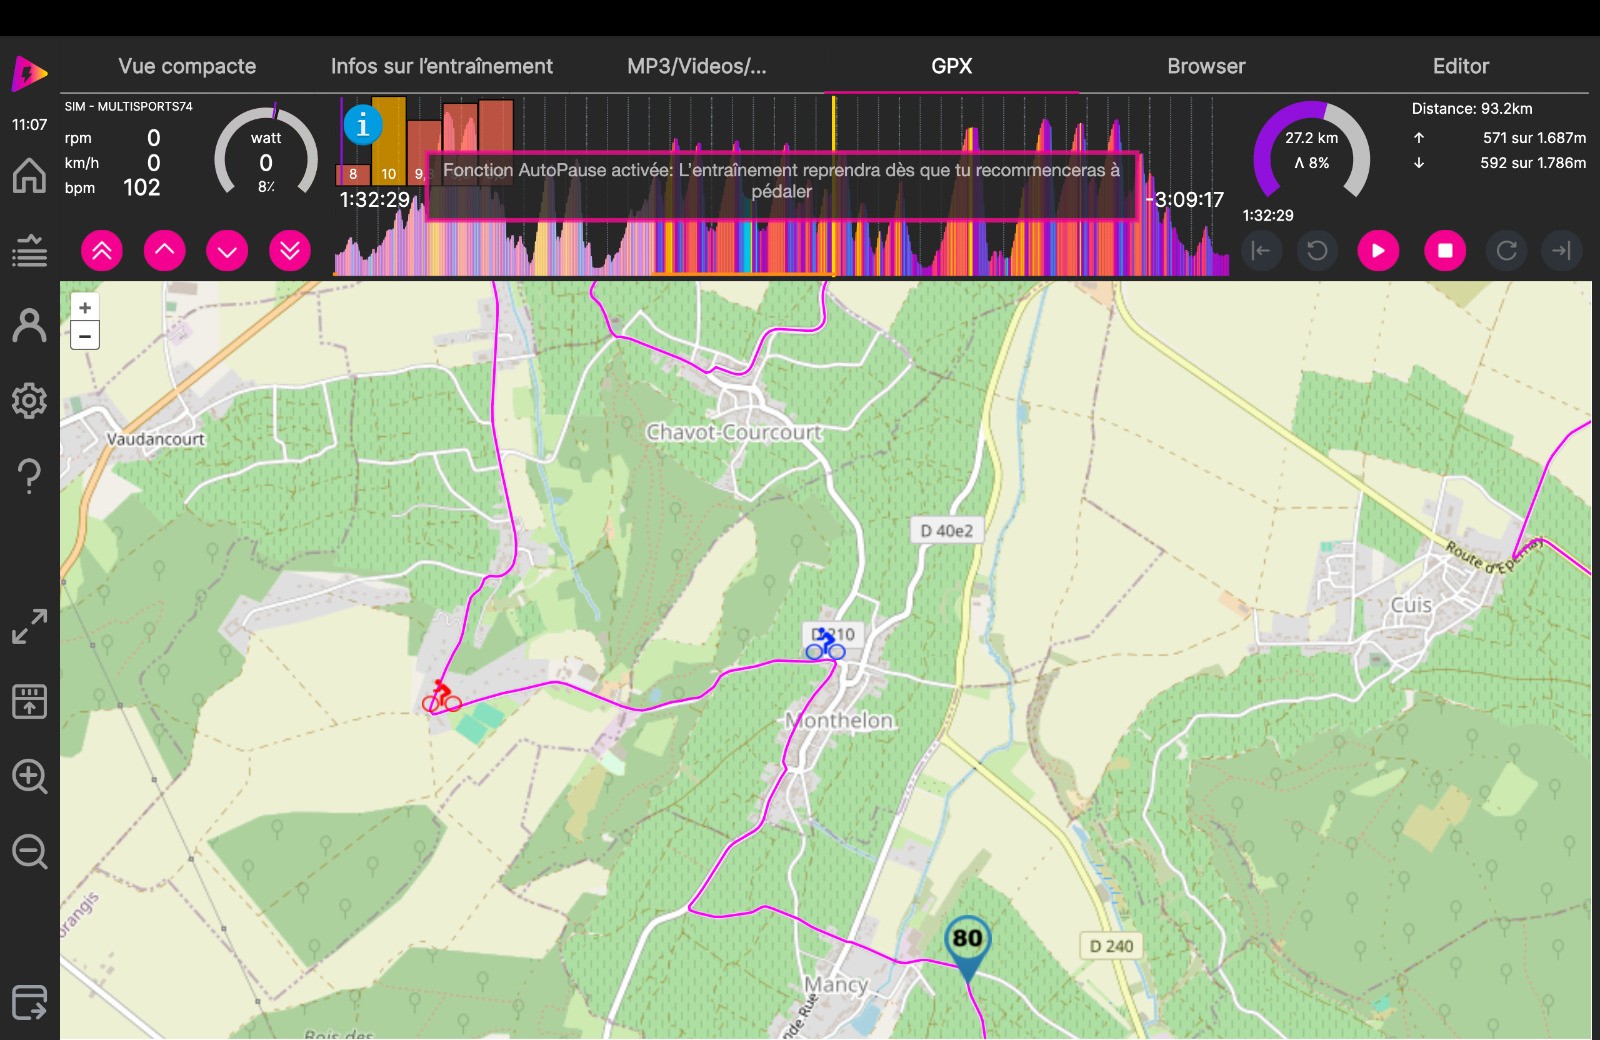Open the workout list icon in sidebar
This screenshot has width=1600, height=1040.
(x=29, y=251)
